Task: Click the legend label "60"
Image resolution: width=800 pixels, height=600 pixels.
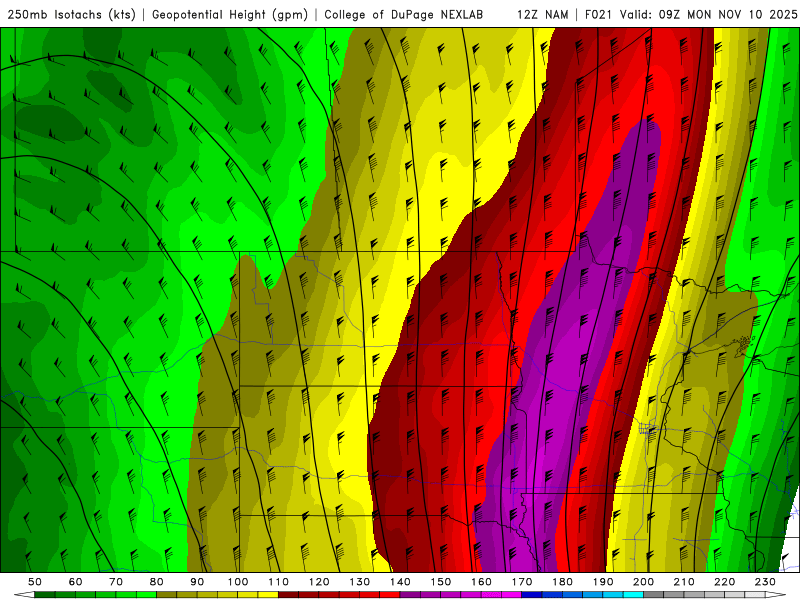Action: point(76,582)
